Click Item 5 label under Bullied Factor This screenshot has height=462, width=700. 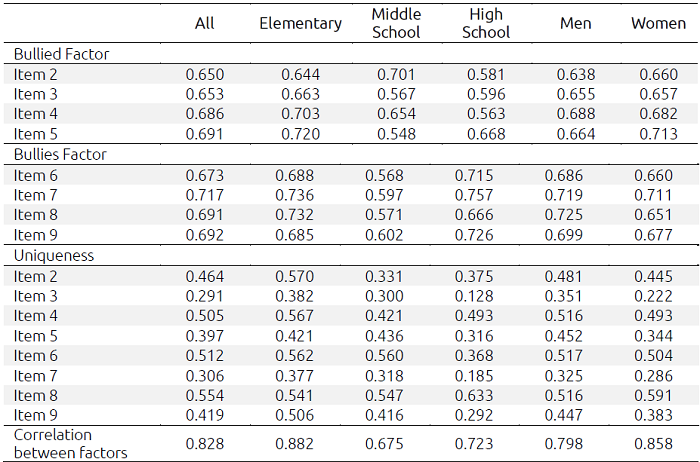tap(36, 134)
